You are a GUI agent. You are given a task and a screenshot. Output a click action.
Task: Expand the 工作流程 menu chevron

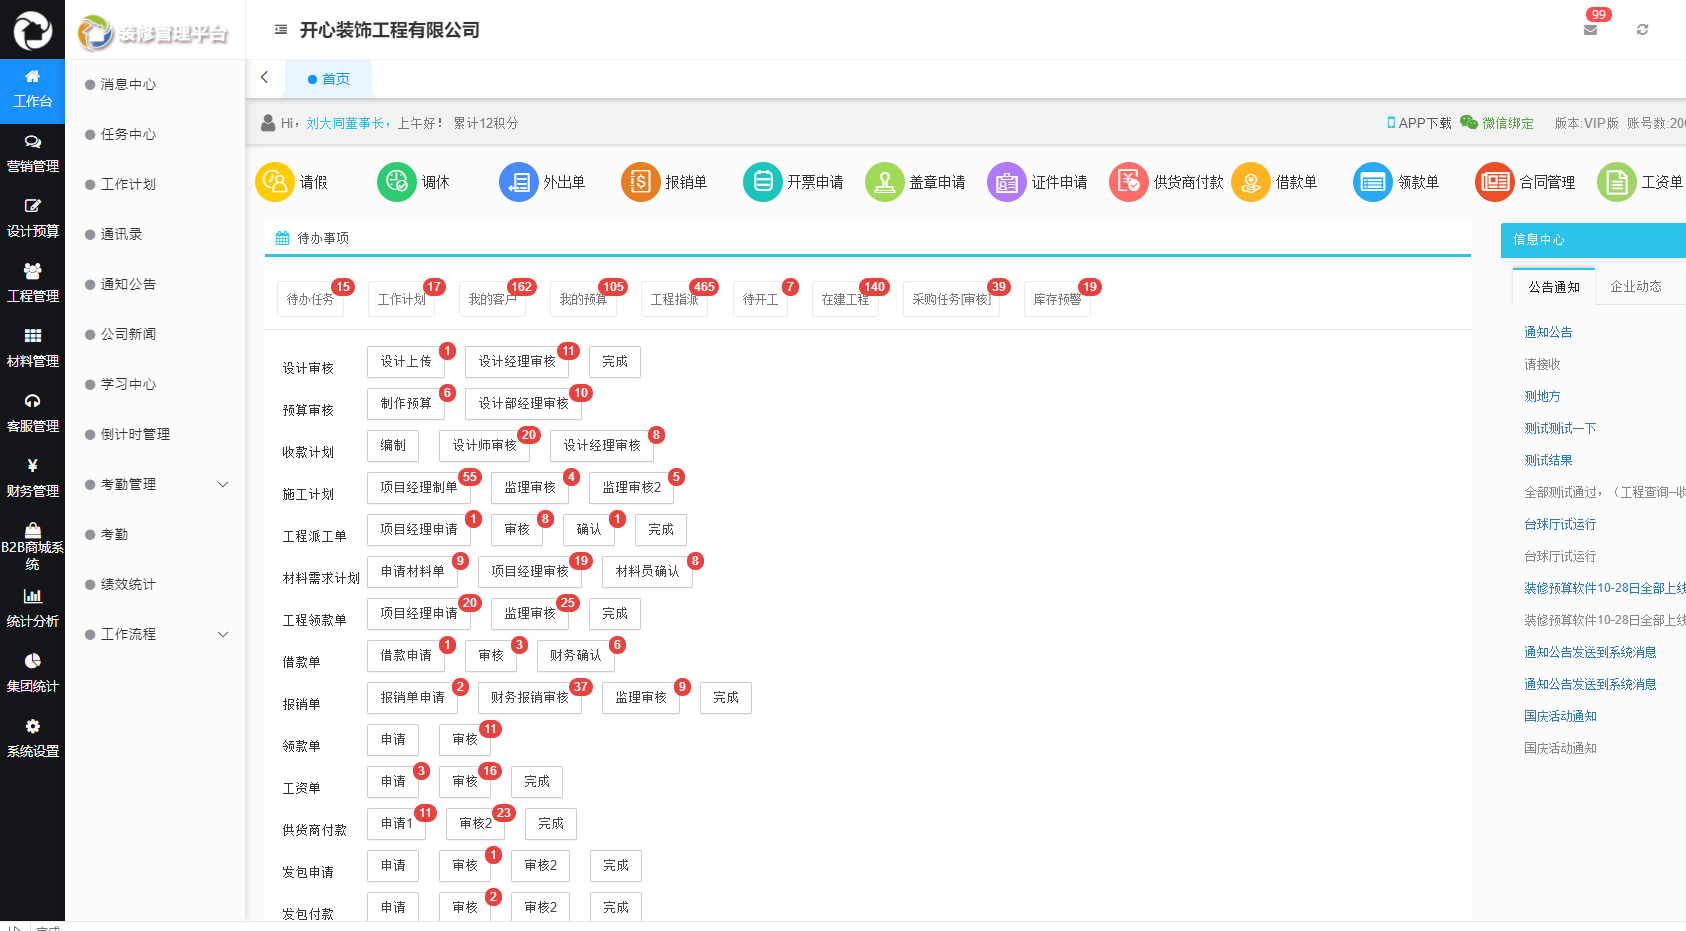tap(223, 634)
